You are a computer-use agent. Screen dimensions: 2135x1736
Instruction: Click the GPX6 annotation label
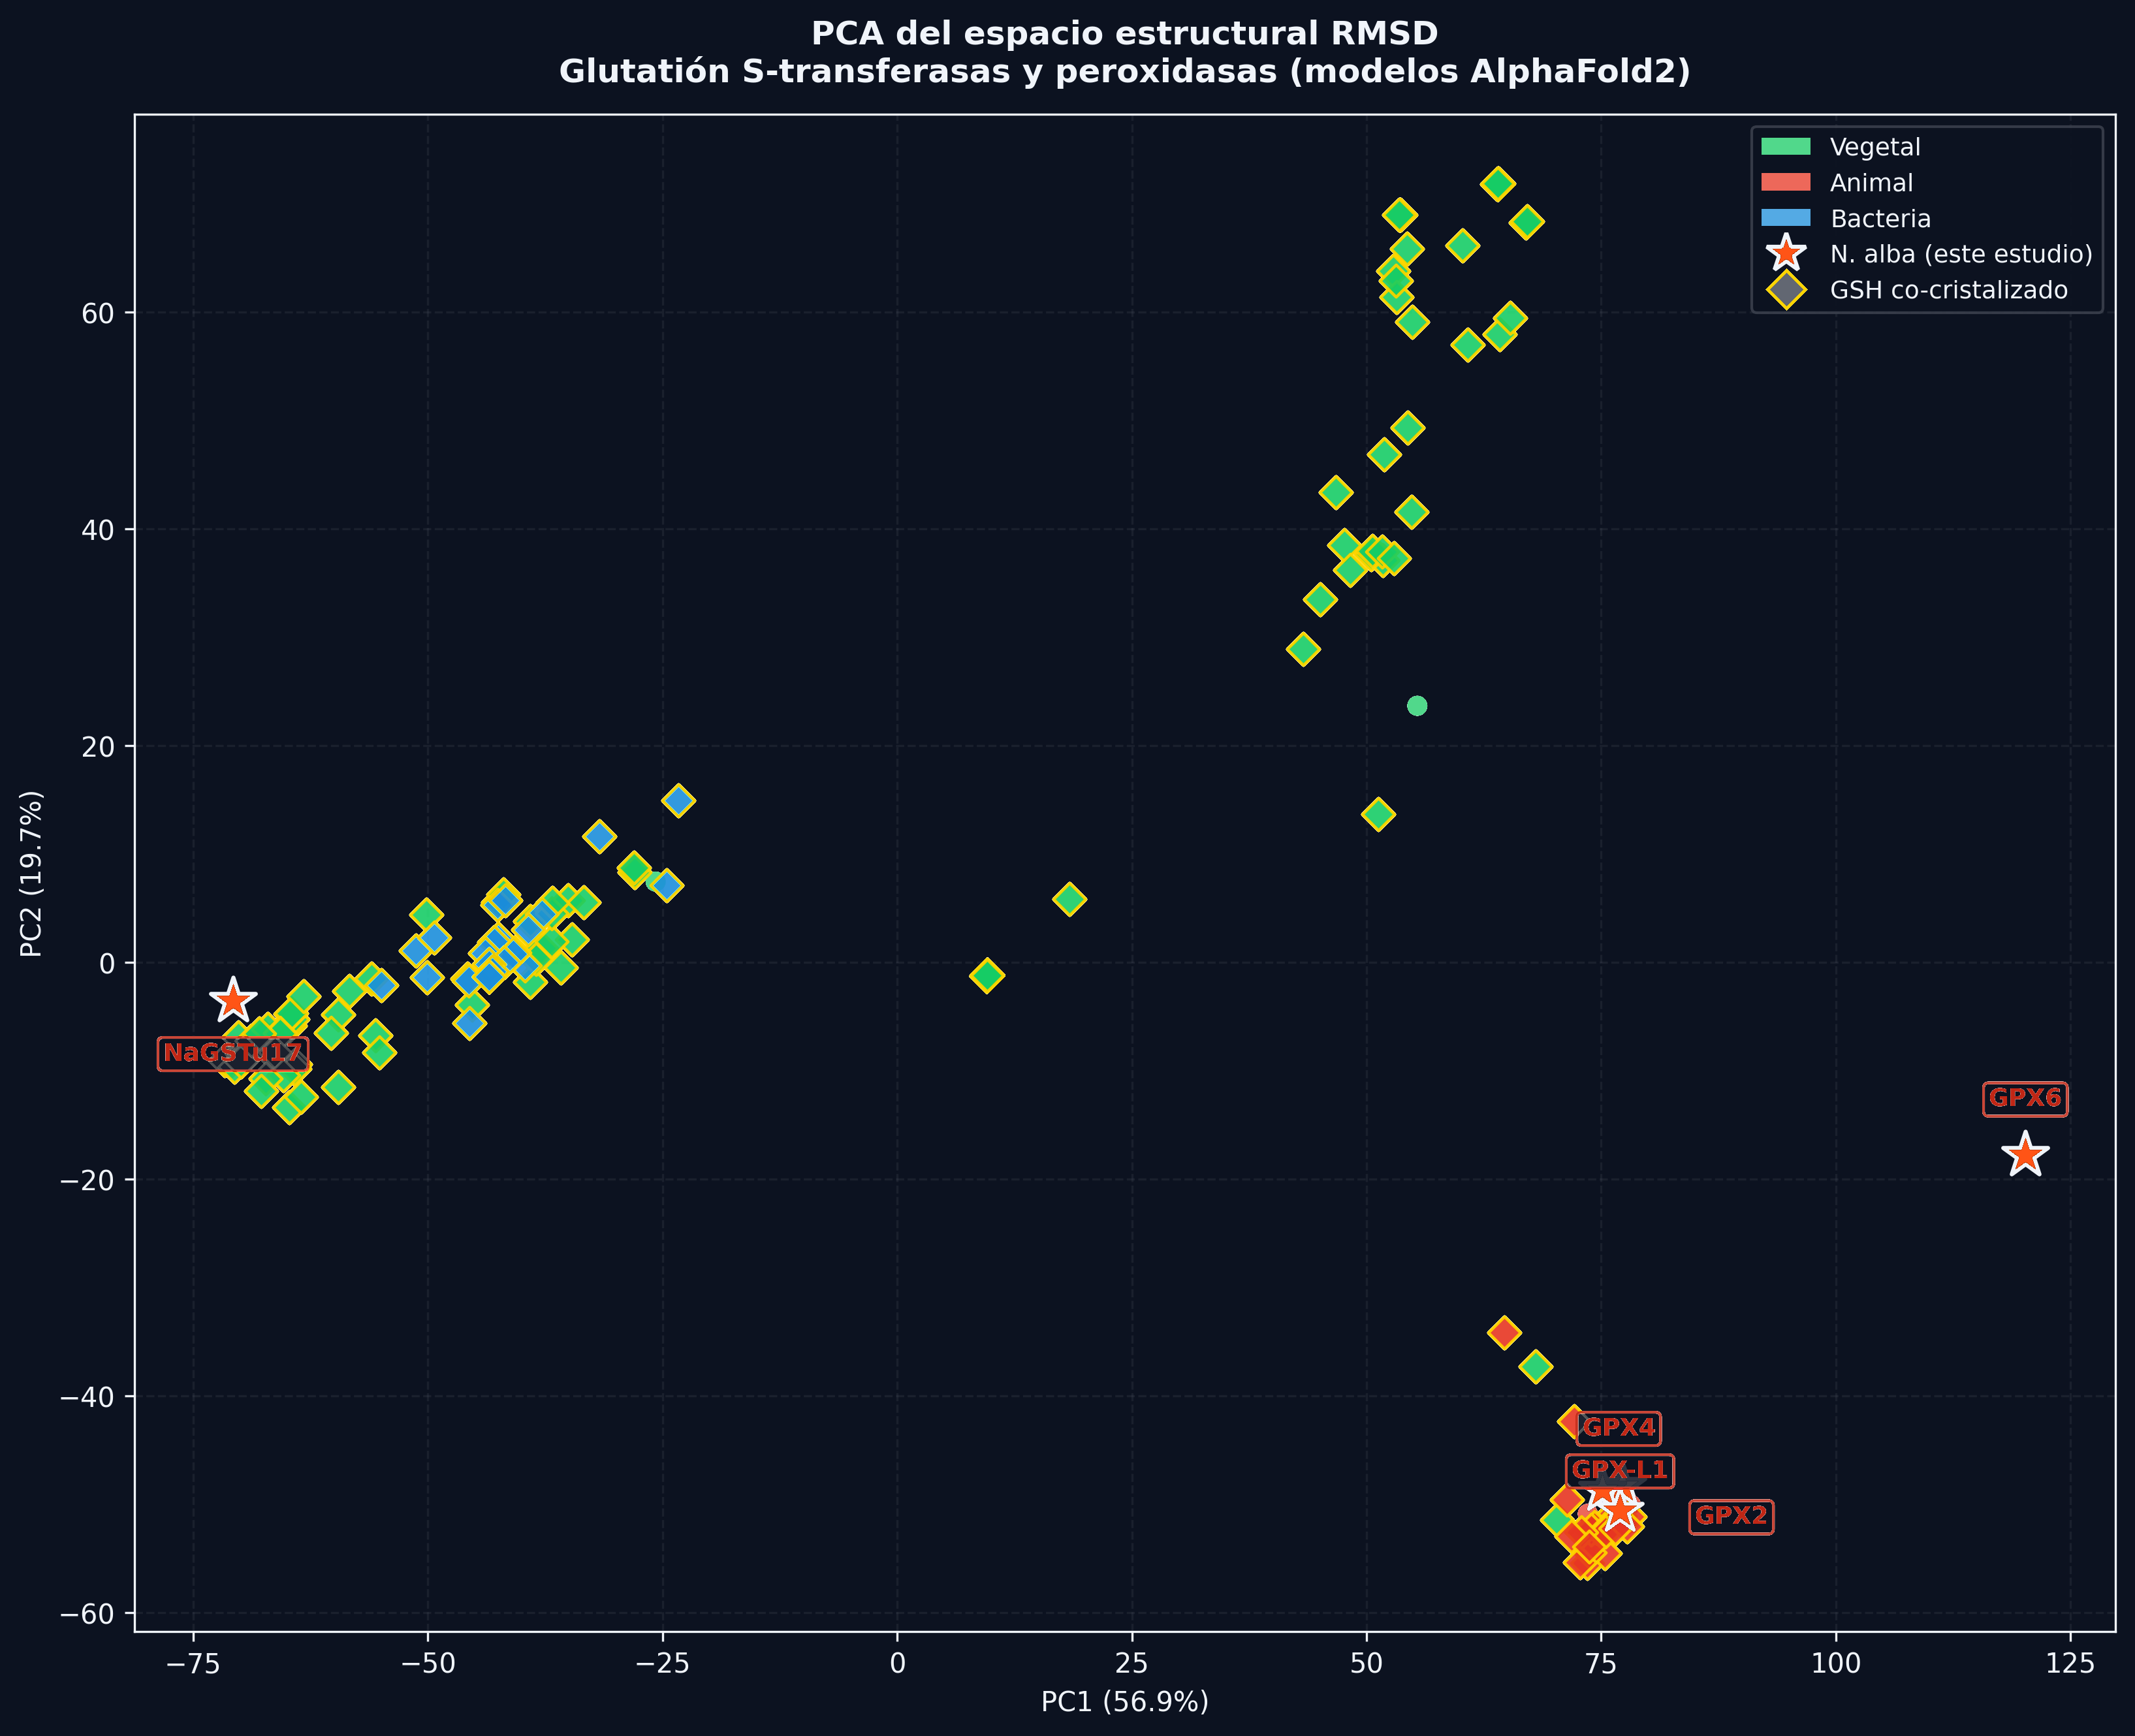(x=2025, y=1098)
